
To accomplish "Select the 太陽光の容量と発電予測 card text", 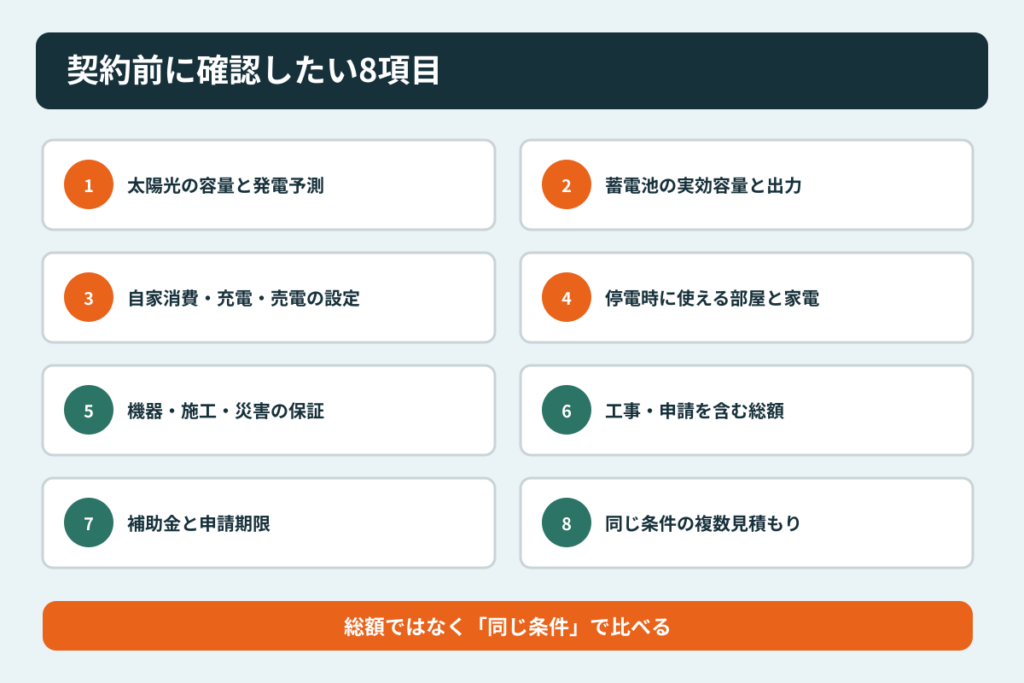I will (225, 185).
